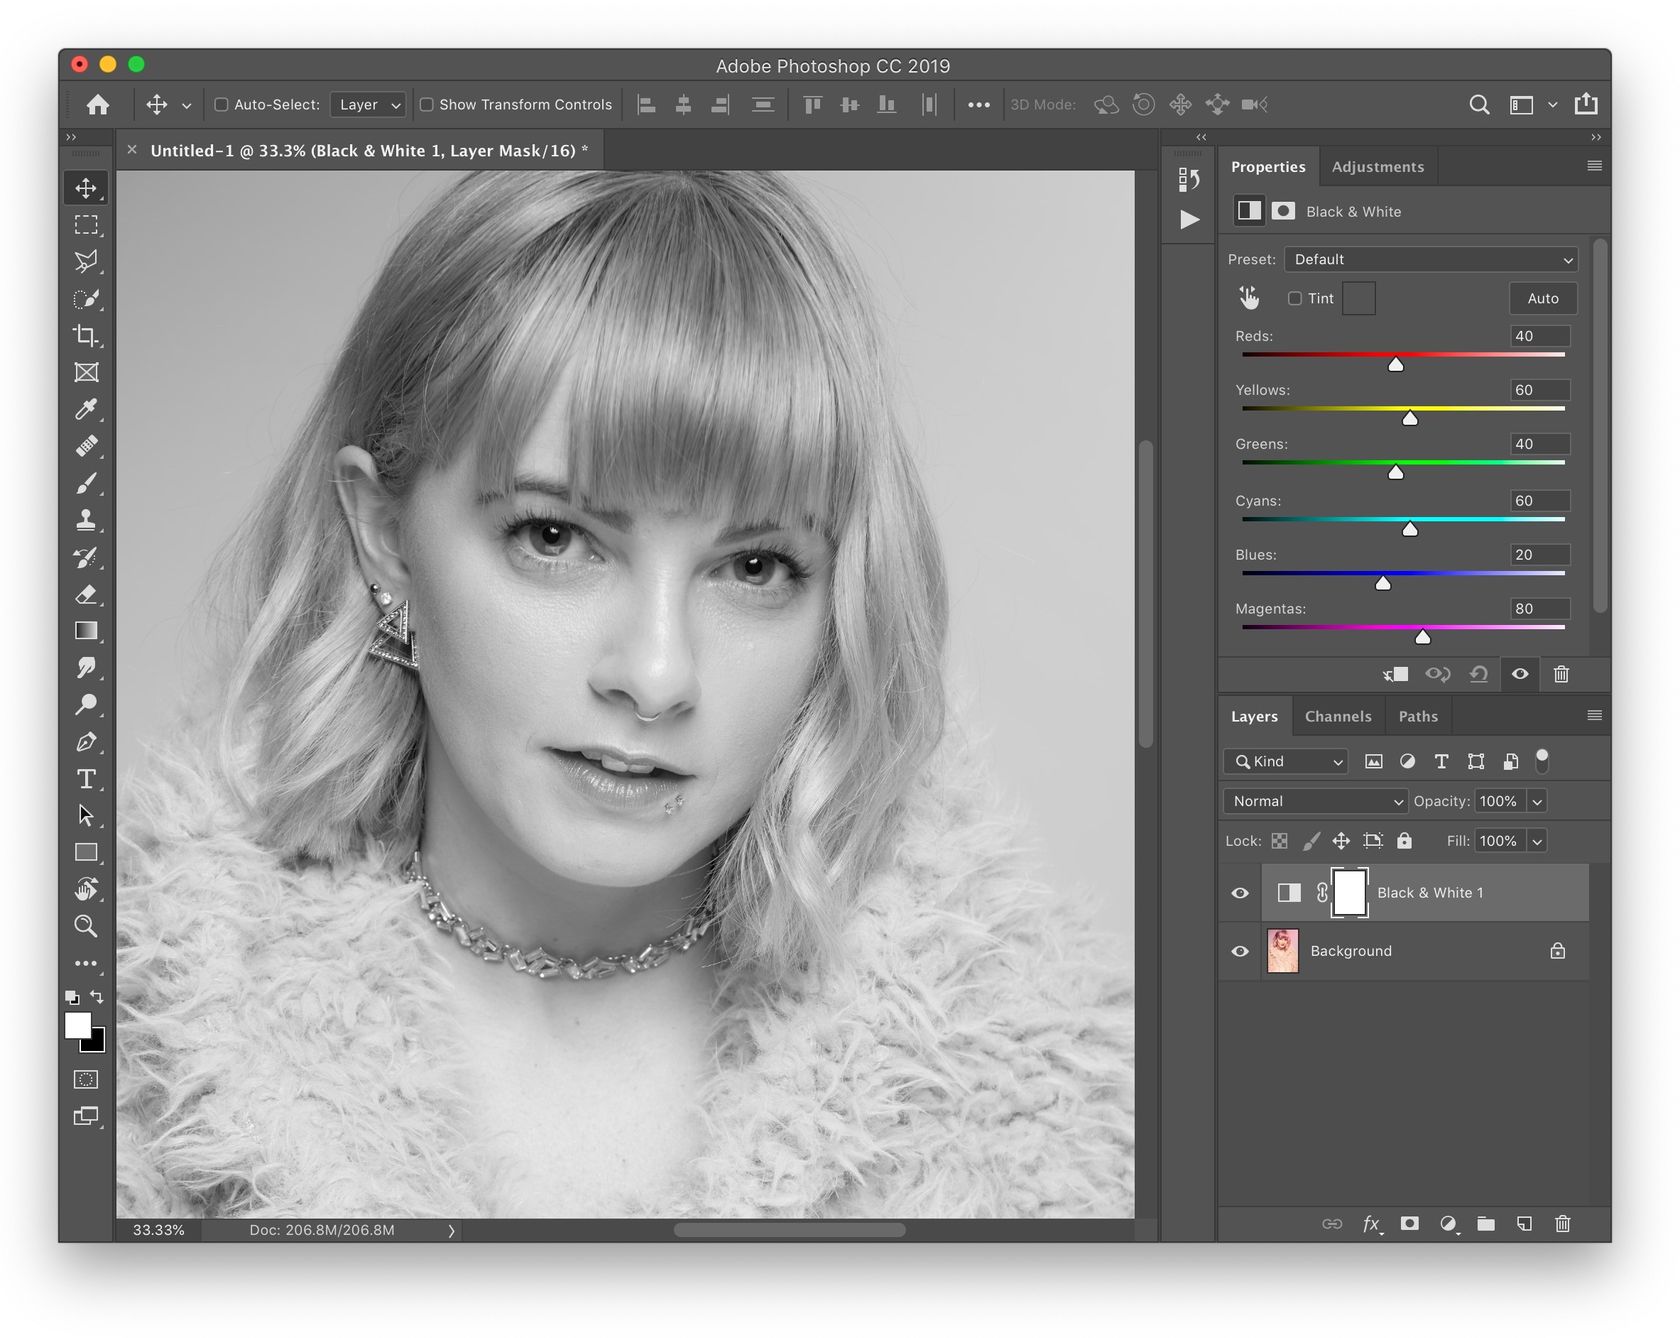
Task: Toggle layer filtering switch on or off
Action: 1542,760
